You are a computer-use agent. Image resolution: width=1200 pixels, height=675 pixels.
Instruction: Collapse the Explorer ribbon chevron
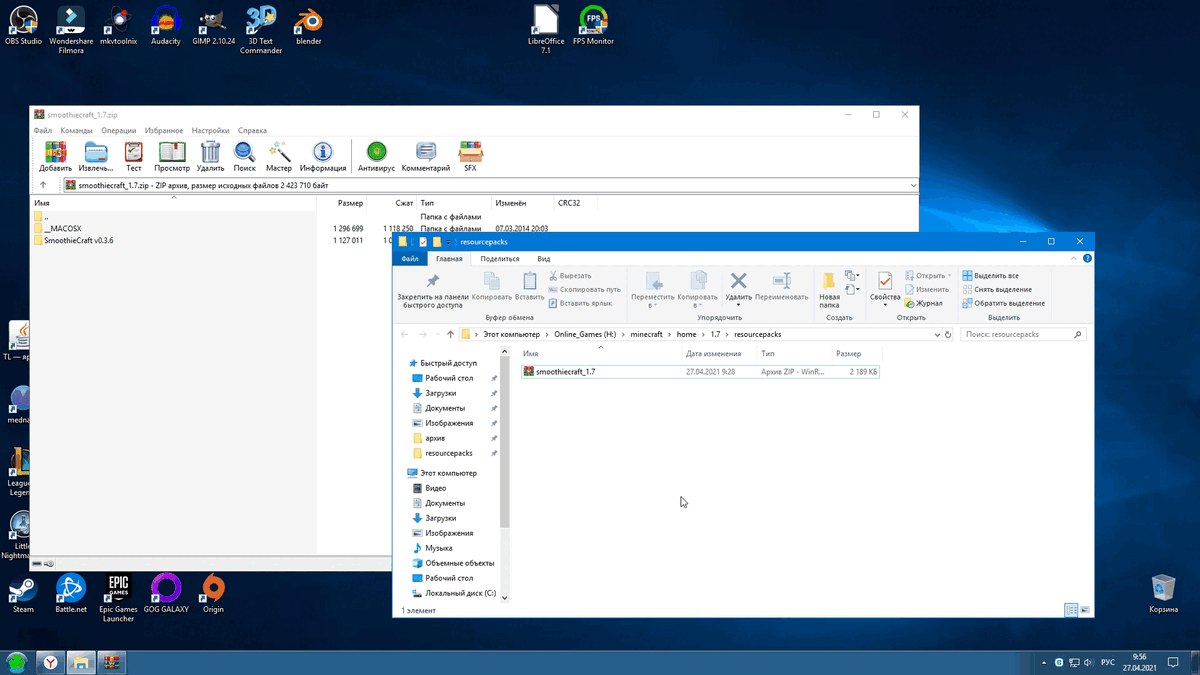pos(1074,258)
